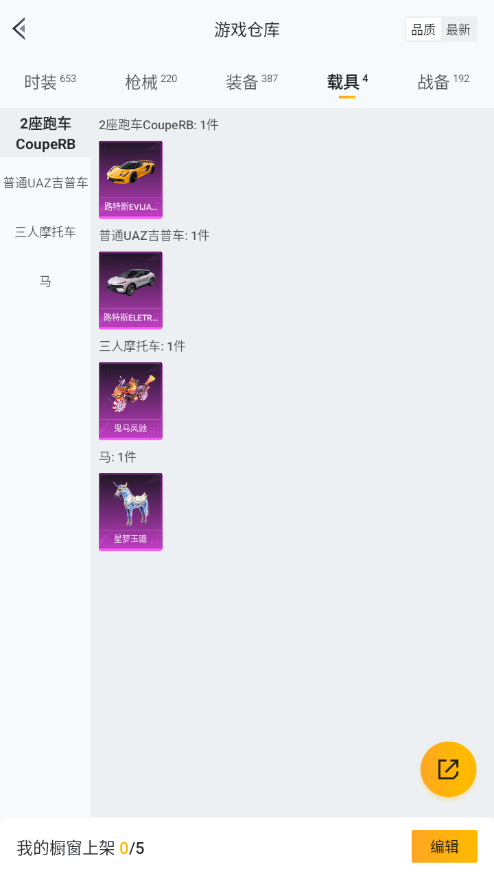
Task: Tap the back arrow icon
Action: pyautogui.click(x=20, y=29)
